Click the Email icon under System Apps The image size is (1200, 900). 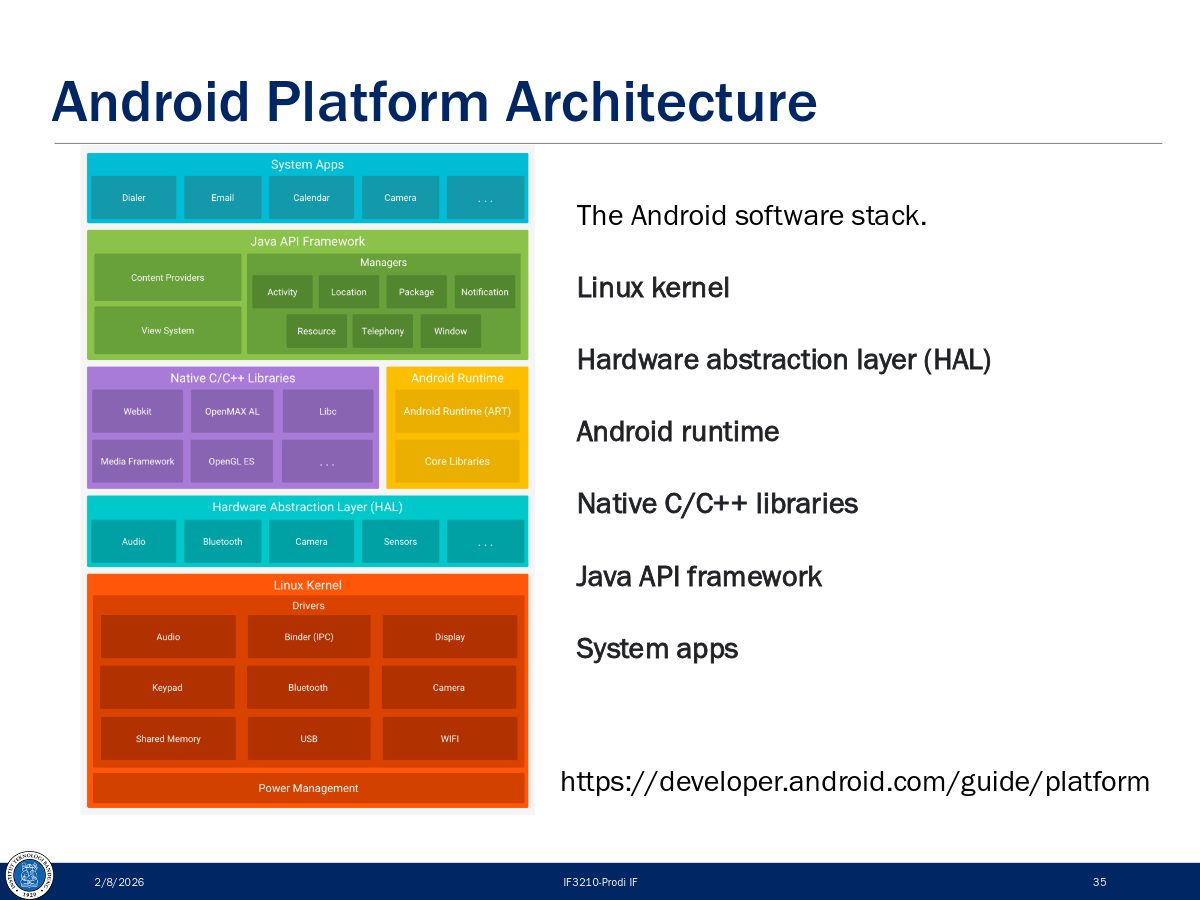coord(222,197)
